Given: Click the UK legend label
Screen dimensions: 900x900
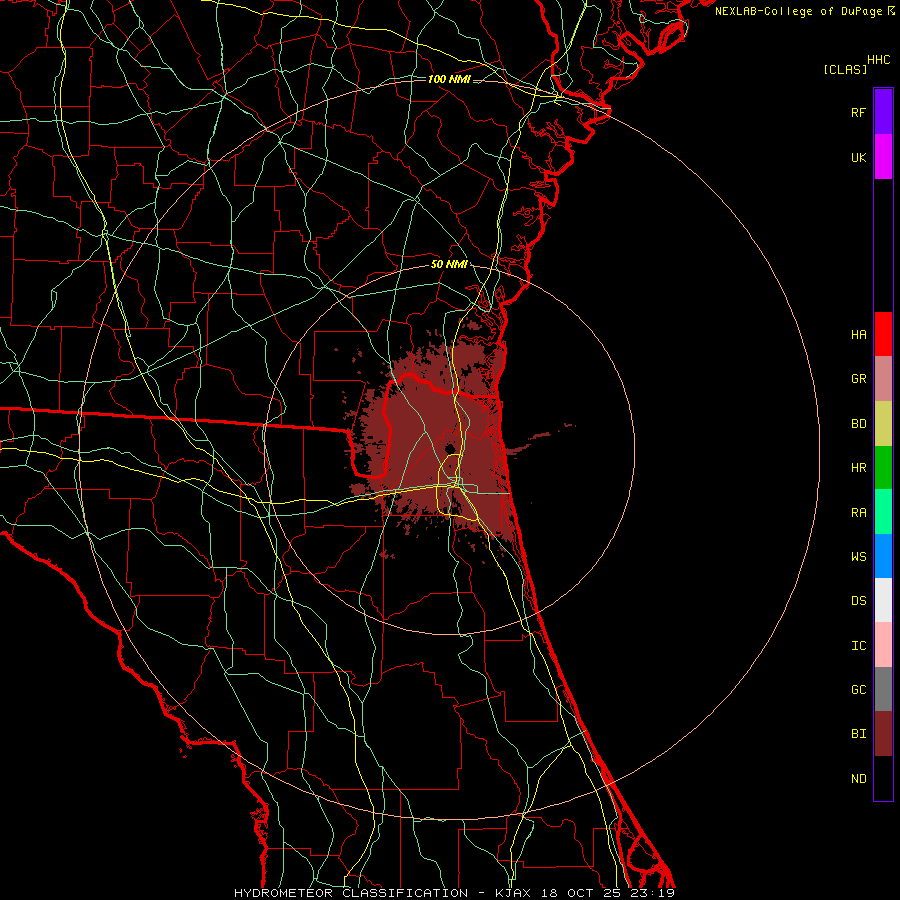Looking at the screenshot, I should (x=858, y=158).
